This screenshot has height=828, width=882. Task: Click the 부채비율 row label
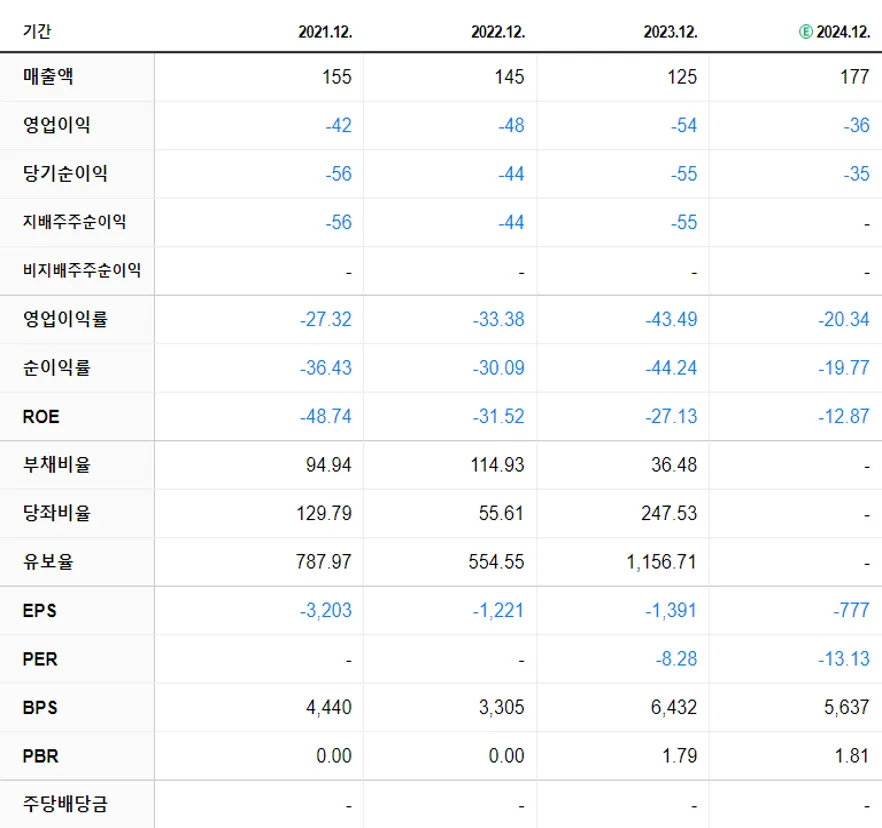pos(56,464)
